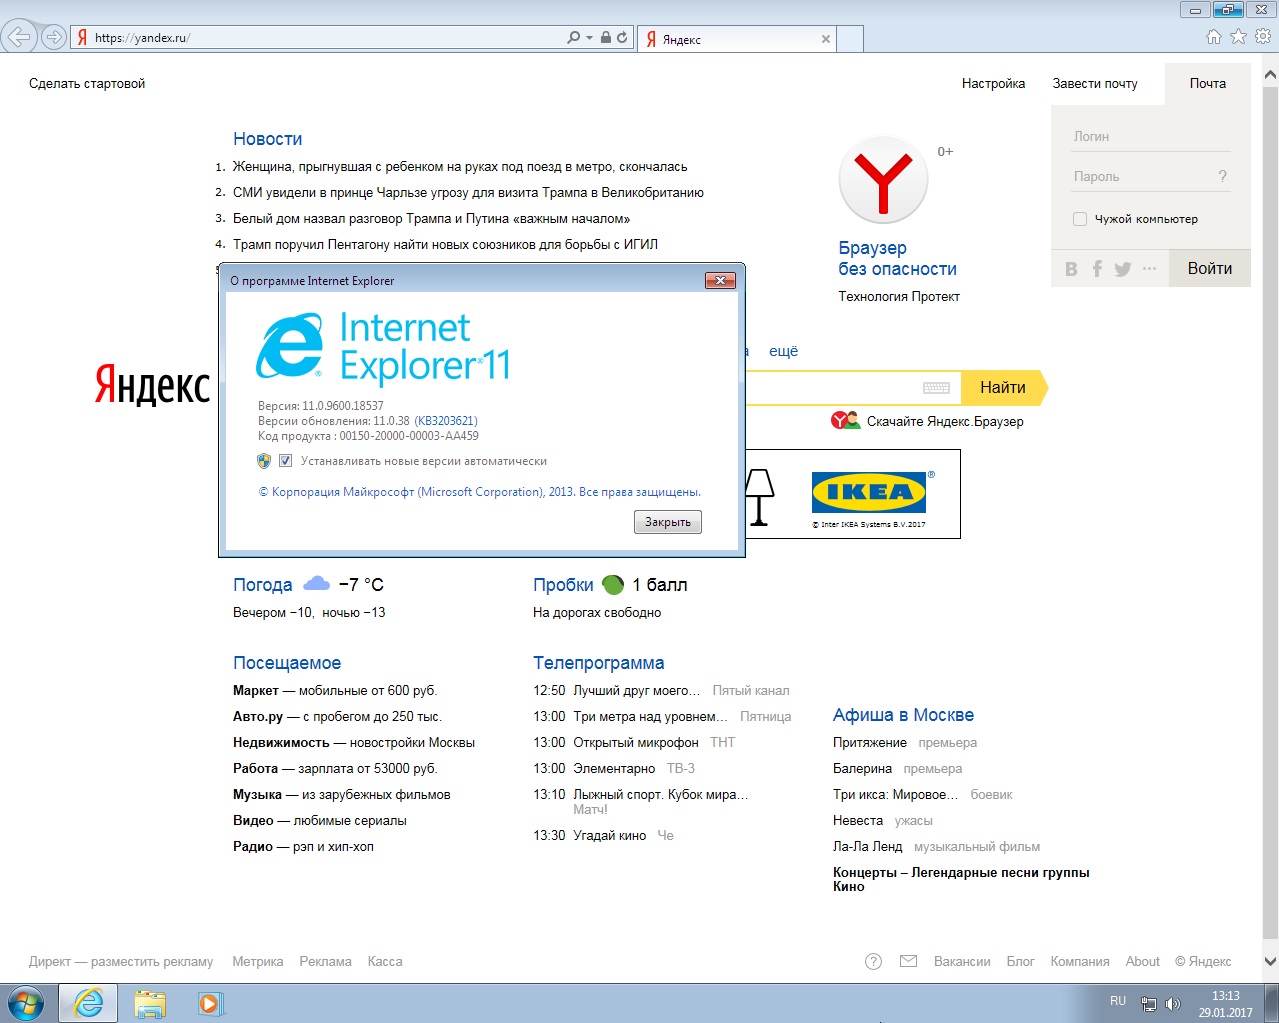Click Internet Explorer taskbar icon
The height and width of the screenshot is (1023, 1279).
pyautogui.click(x=88, y=1003)
